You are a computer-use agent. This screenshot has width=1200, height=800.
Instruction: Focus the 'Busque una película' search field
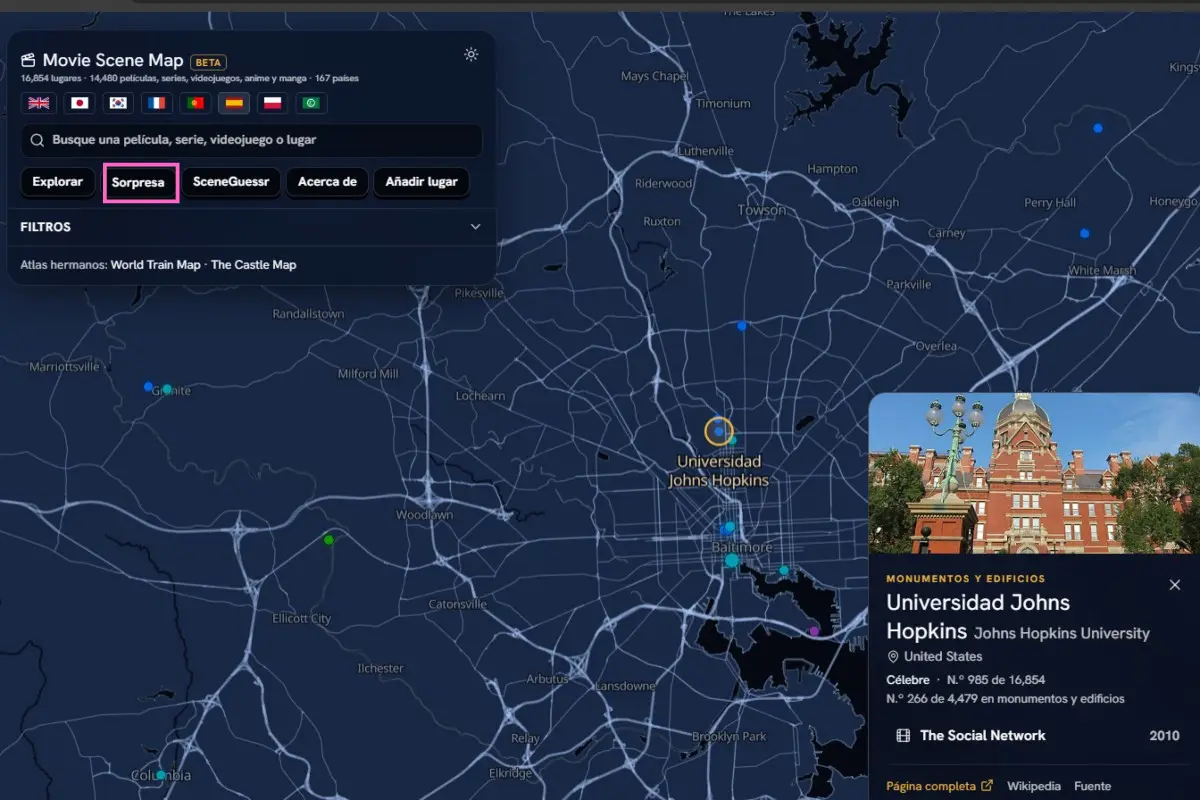tap(251, 141)
